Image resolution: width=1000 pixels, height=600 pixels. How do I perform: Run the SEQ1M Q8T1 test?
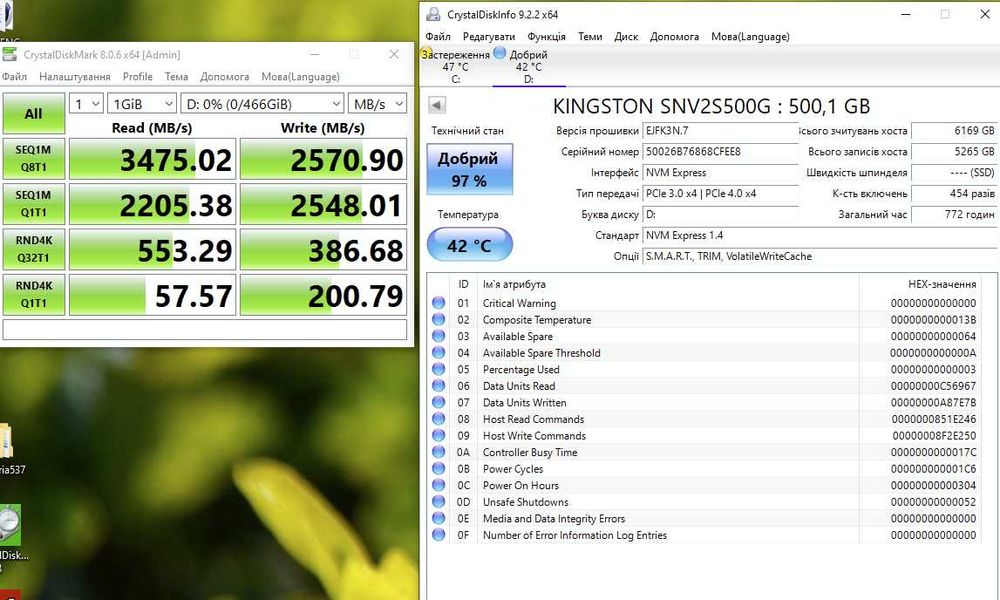(34, 159)
